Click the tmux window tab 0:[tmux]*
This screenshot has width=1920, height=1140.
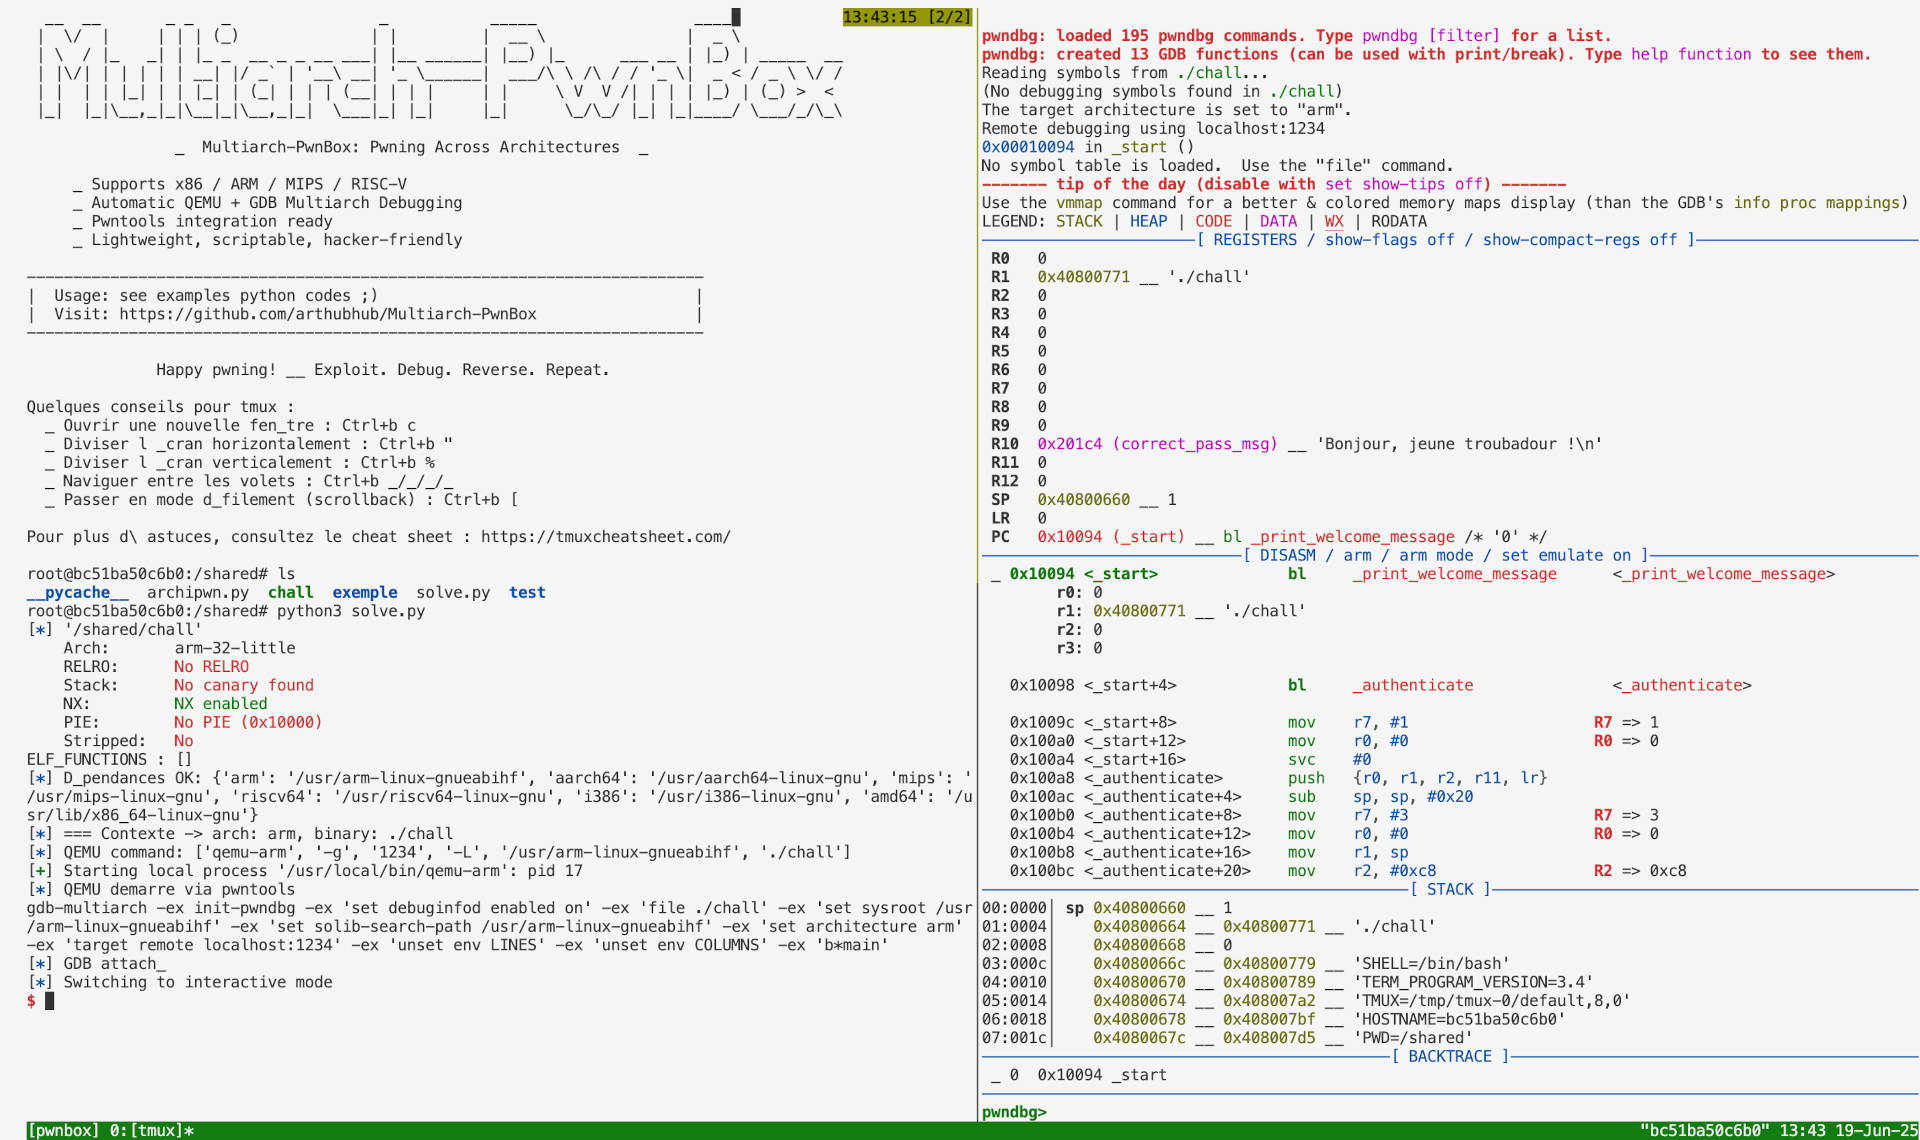[151, 1130]
